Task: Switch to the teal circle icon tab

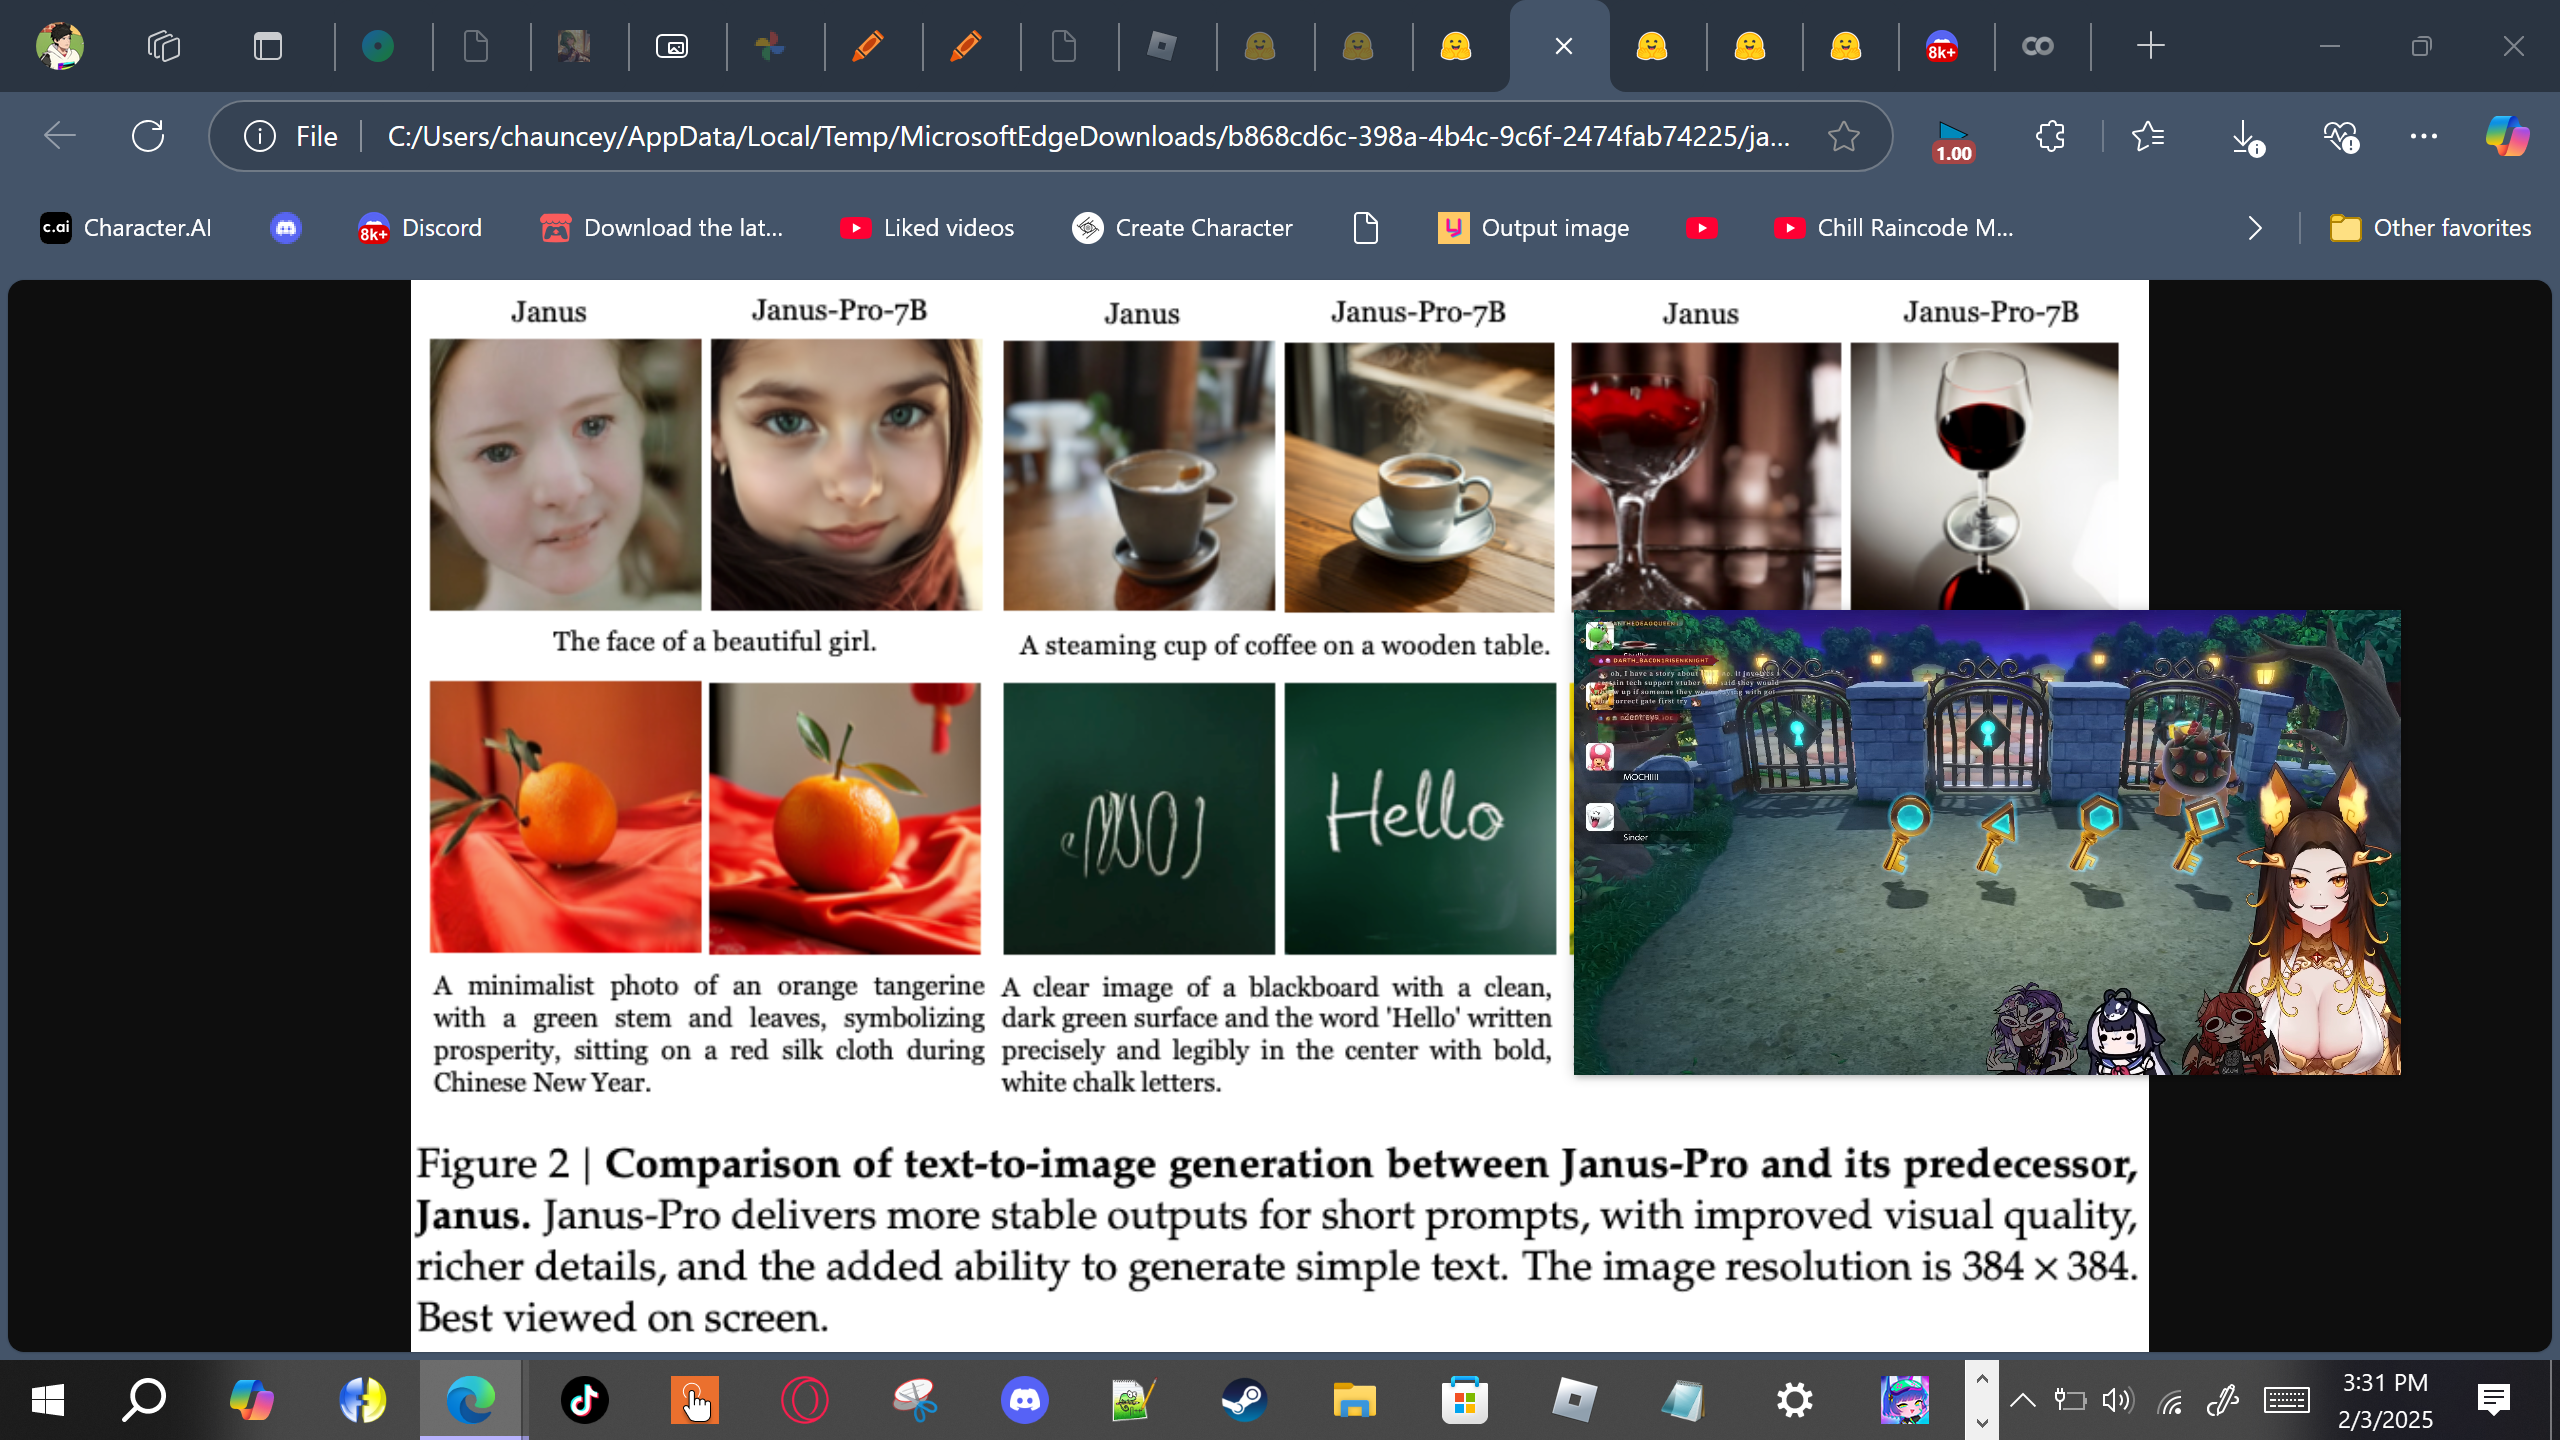Action: (378, 46)
